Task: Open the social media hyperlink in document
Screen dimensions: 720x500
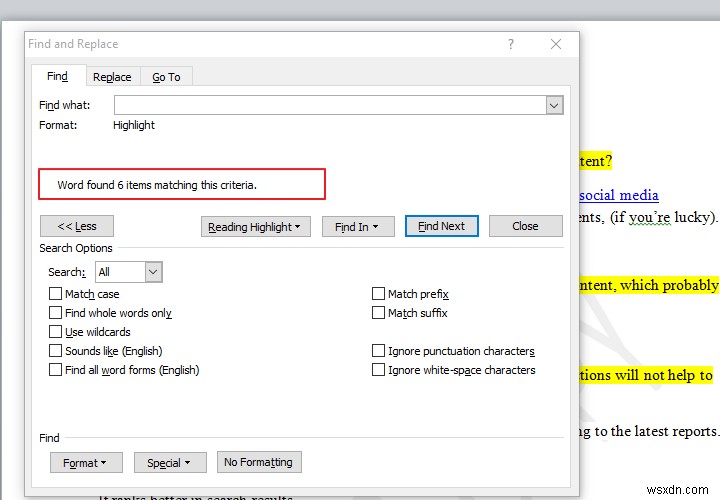Action: [619, 196]
